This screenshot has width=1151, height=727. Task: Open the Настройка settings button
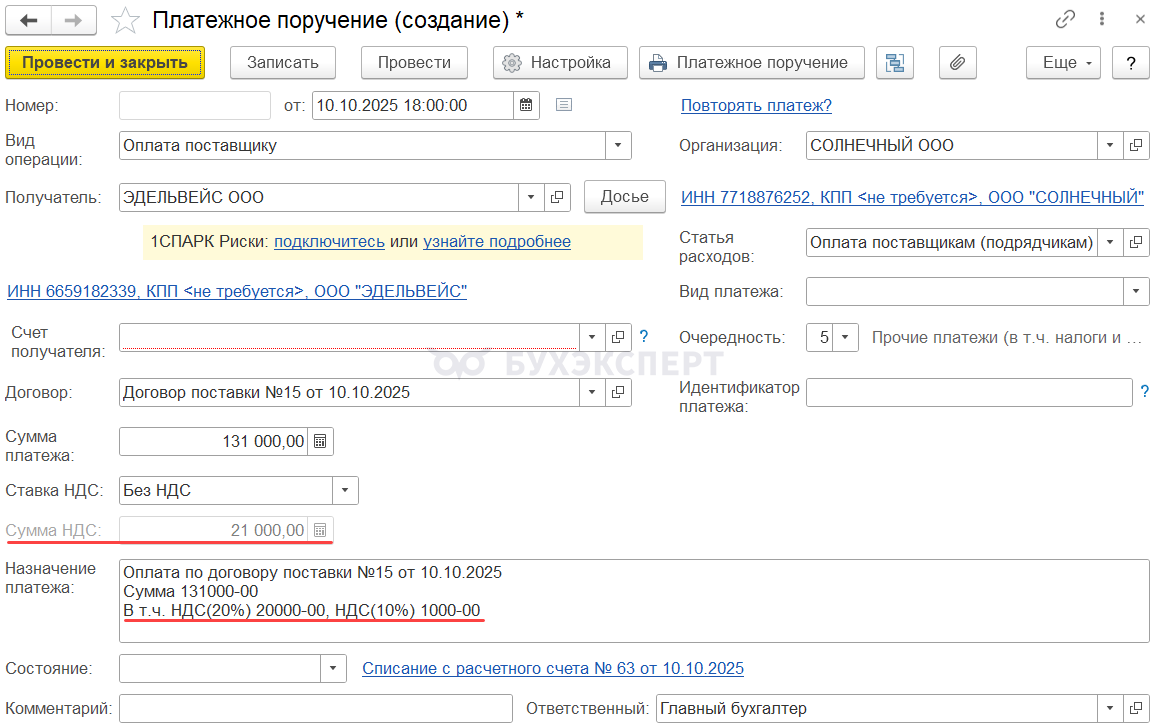click(x=559, y=62)
